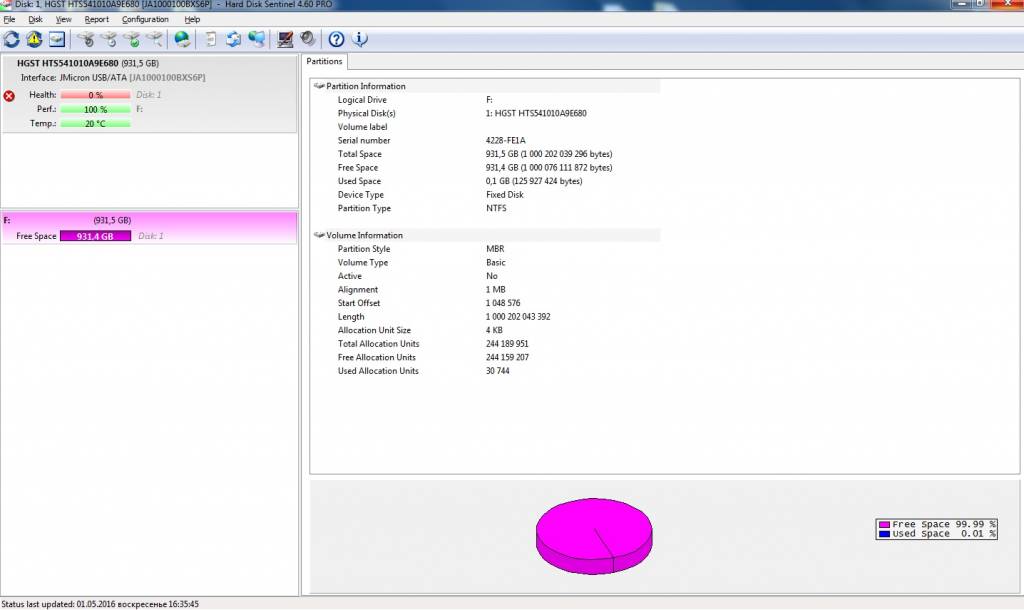Open the Disk menu
The image size is (1024, 610).
[35, 20]
